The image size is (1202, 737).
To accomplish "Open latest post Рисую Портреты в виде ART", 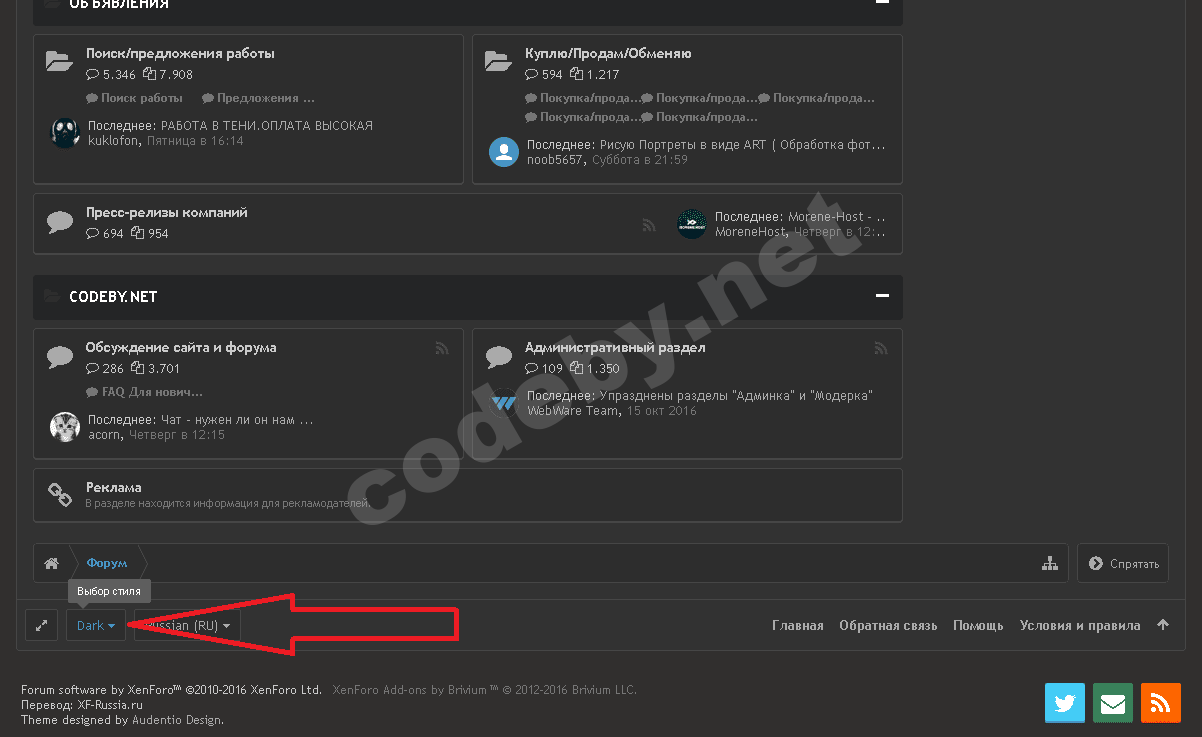I will [742, 145].
